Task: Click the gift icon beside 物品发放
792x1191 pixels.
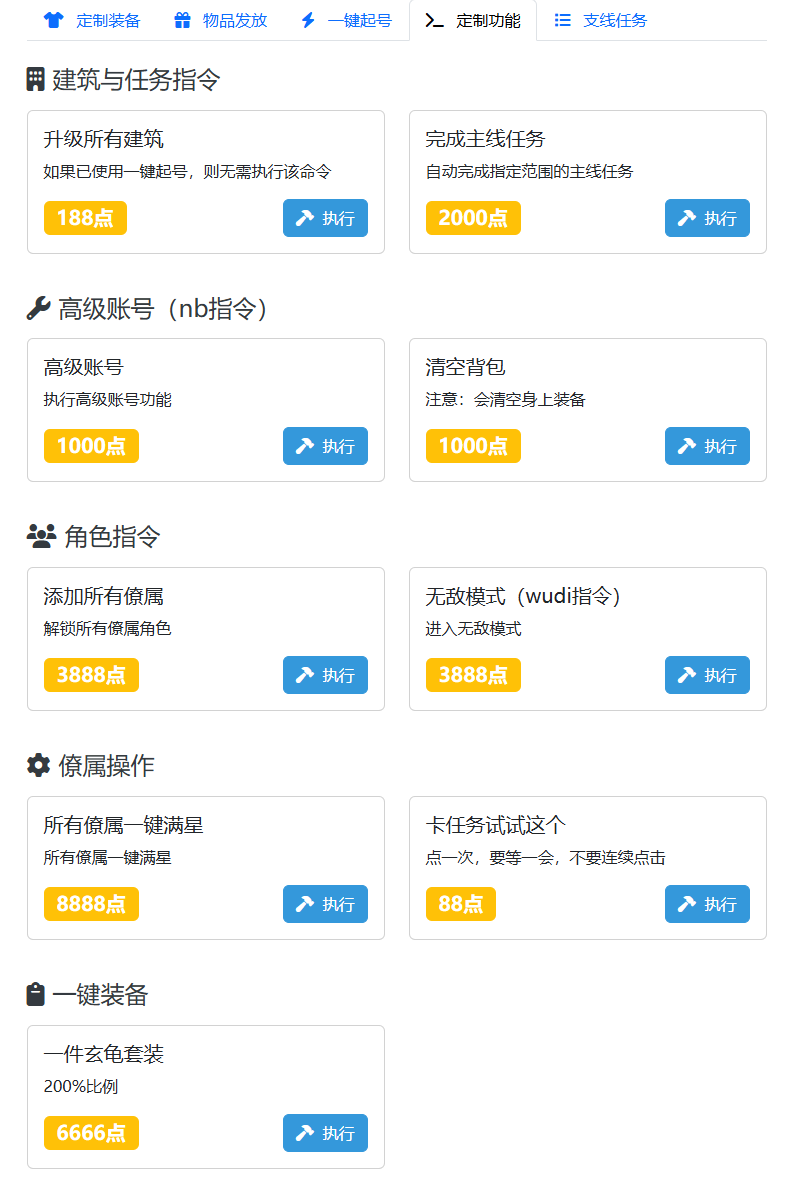Action: 182,20
